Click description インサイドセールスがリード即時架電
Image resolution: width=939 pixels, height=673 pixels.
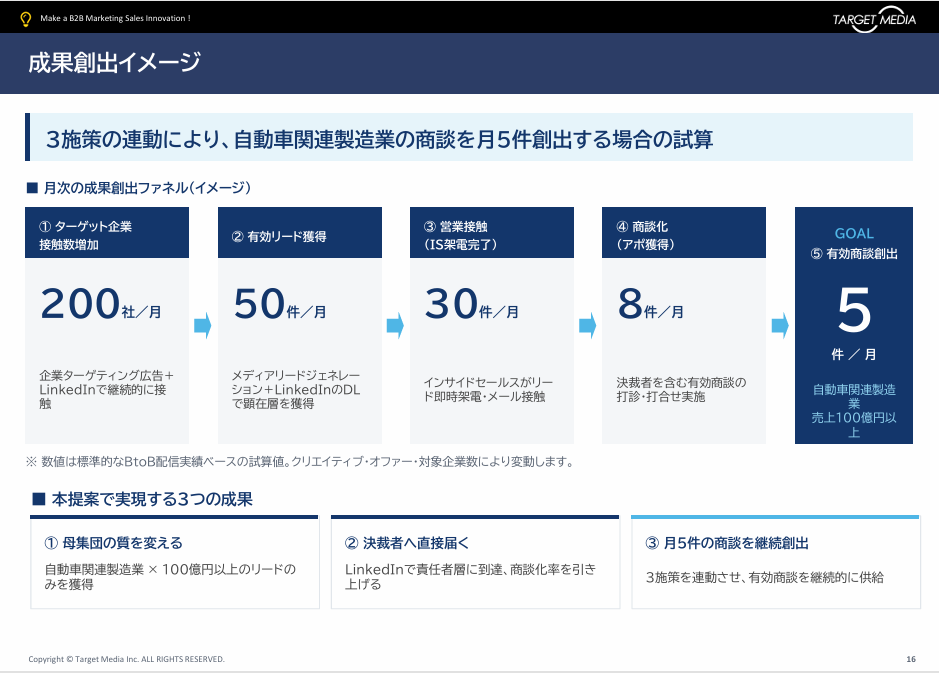pyautogui.click(x=489, y=389)
